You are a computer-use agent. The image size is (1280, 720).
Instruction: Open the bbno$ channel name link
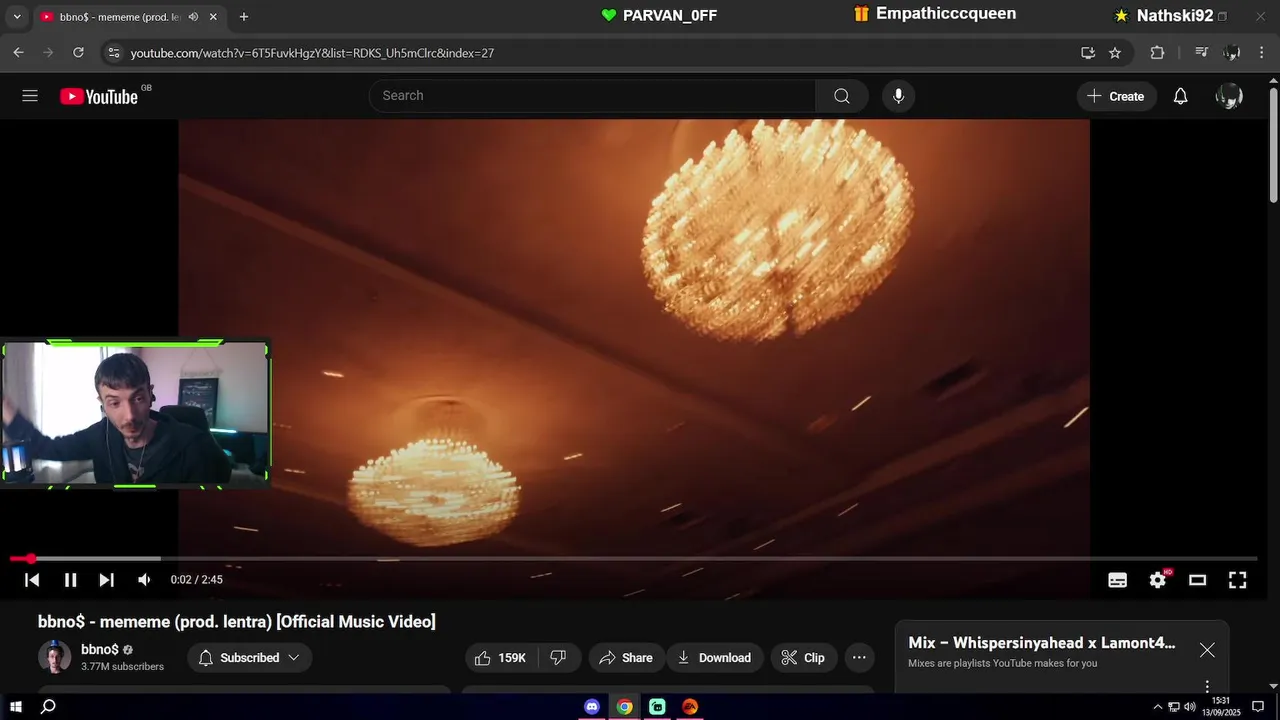click(x=100, y=650)
